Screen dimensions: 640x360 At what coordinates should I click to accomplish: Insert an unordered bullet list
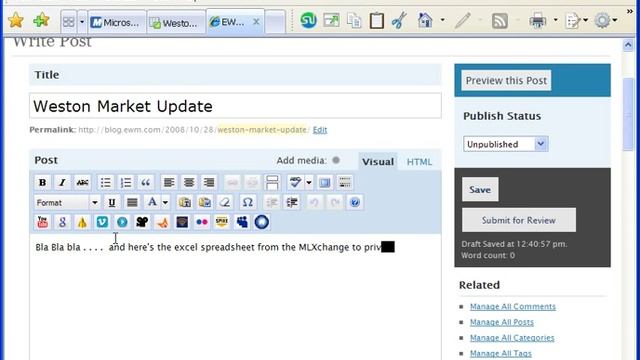(105, 182)
